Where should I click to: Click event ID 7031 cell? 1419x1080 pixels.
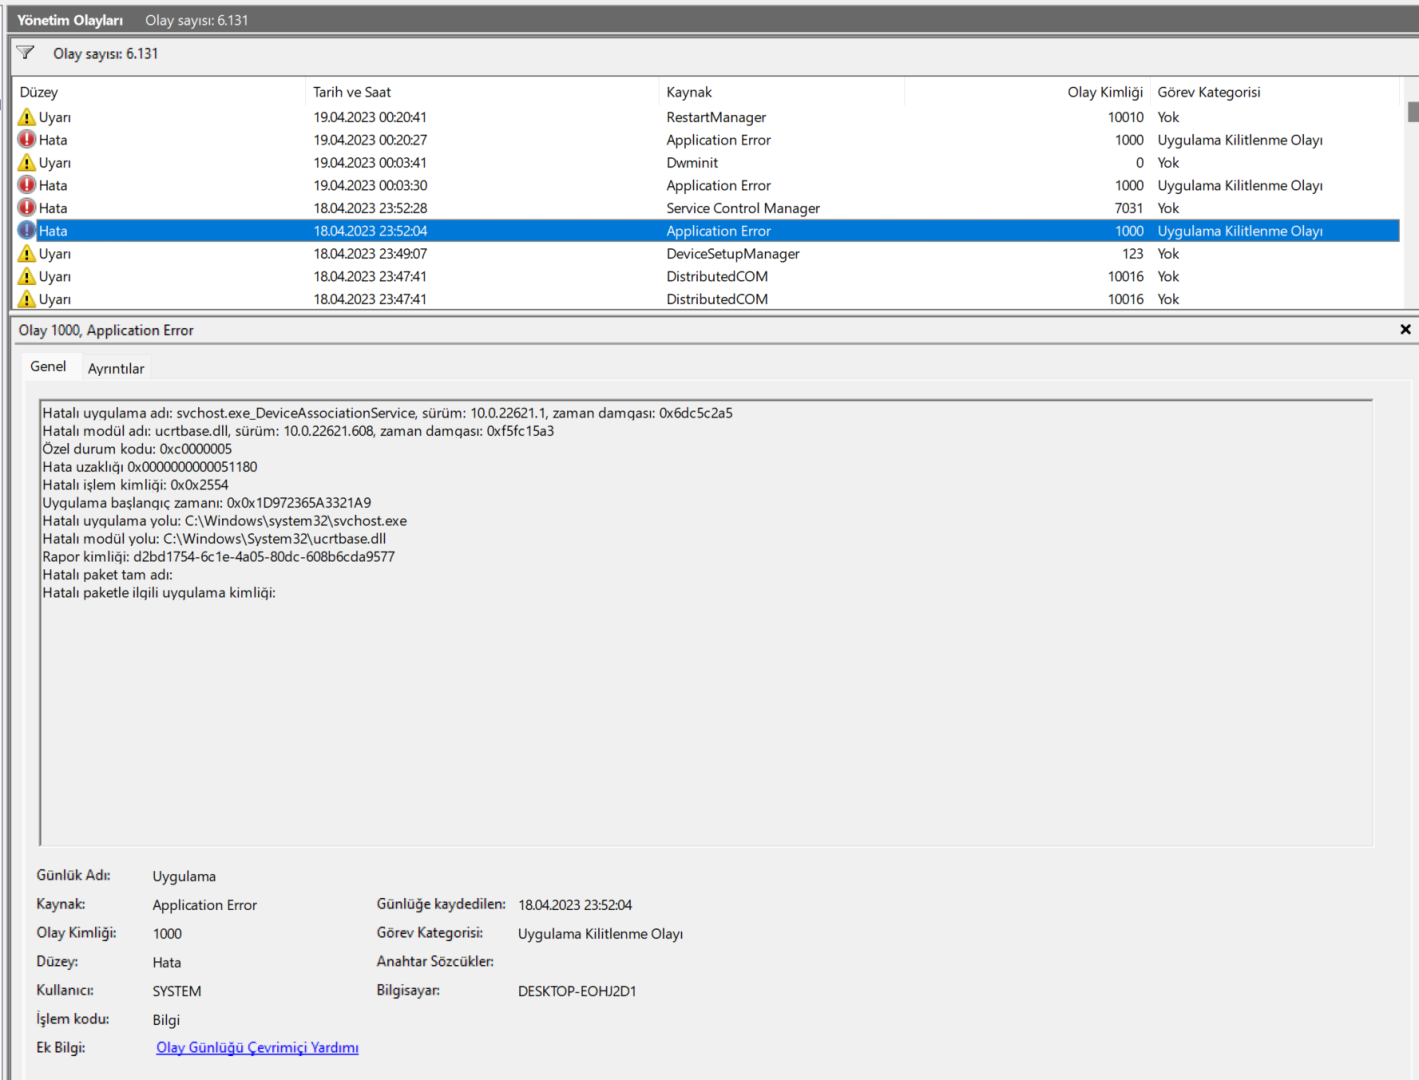(1129, 208)
